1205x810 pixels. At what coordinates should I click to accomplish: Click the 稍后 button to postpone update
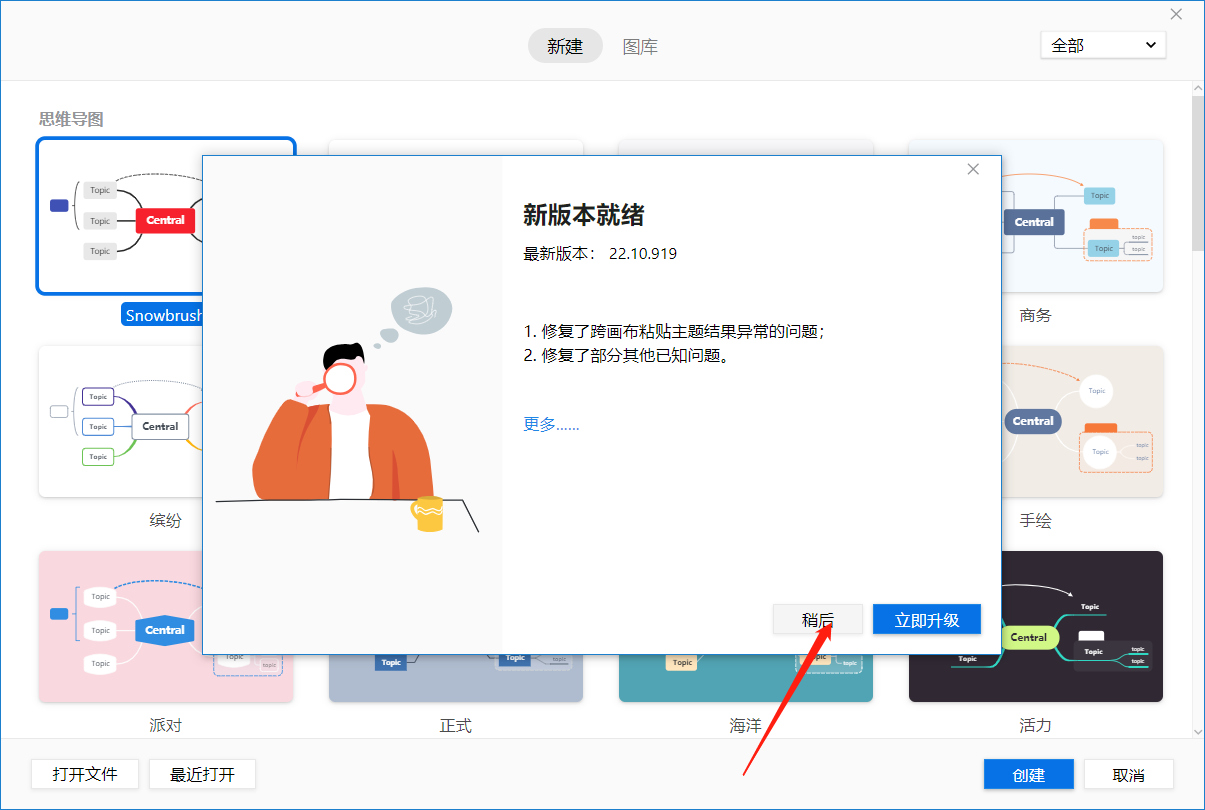(x=817, y=619)
